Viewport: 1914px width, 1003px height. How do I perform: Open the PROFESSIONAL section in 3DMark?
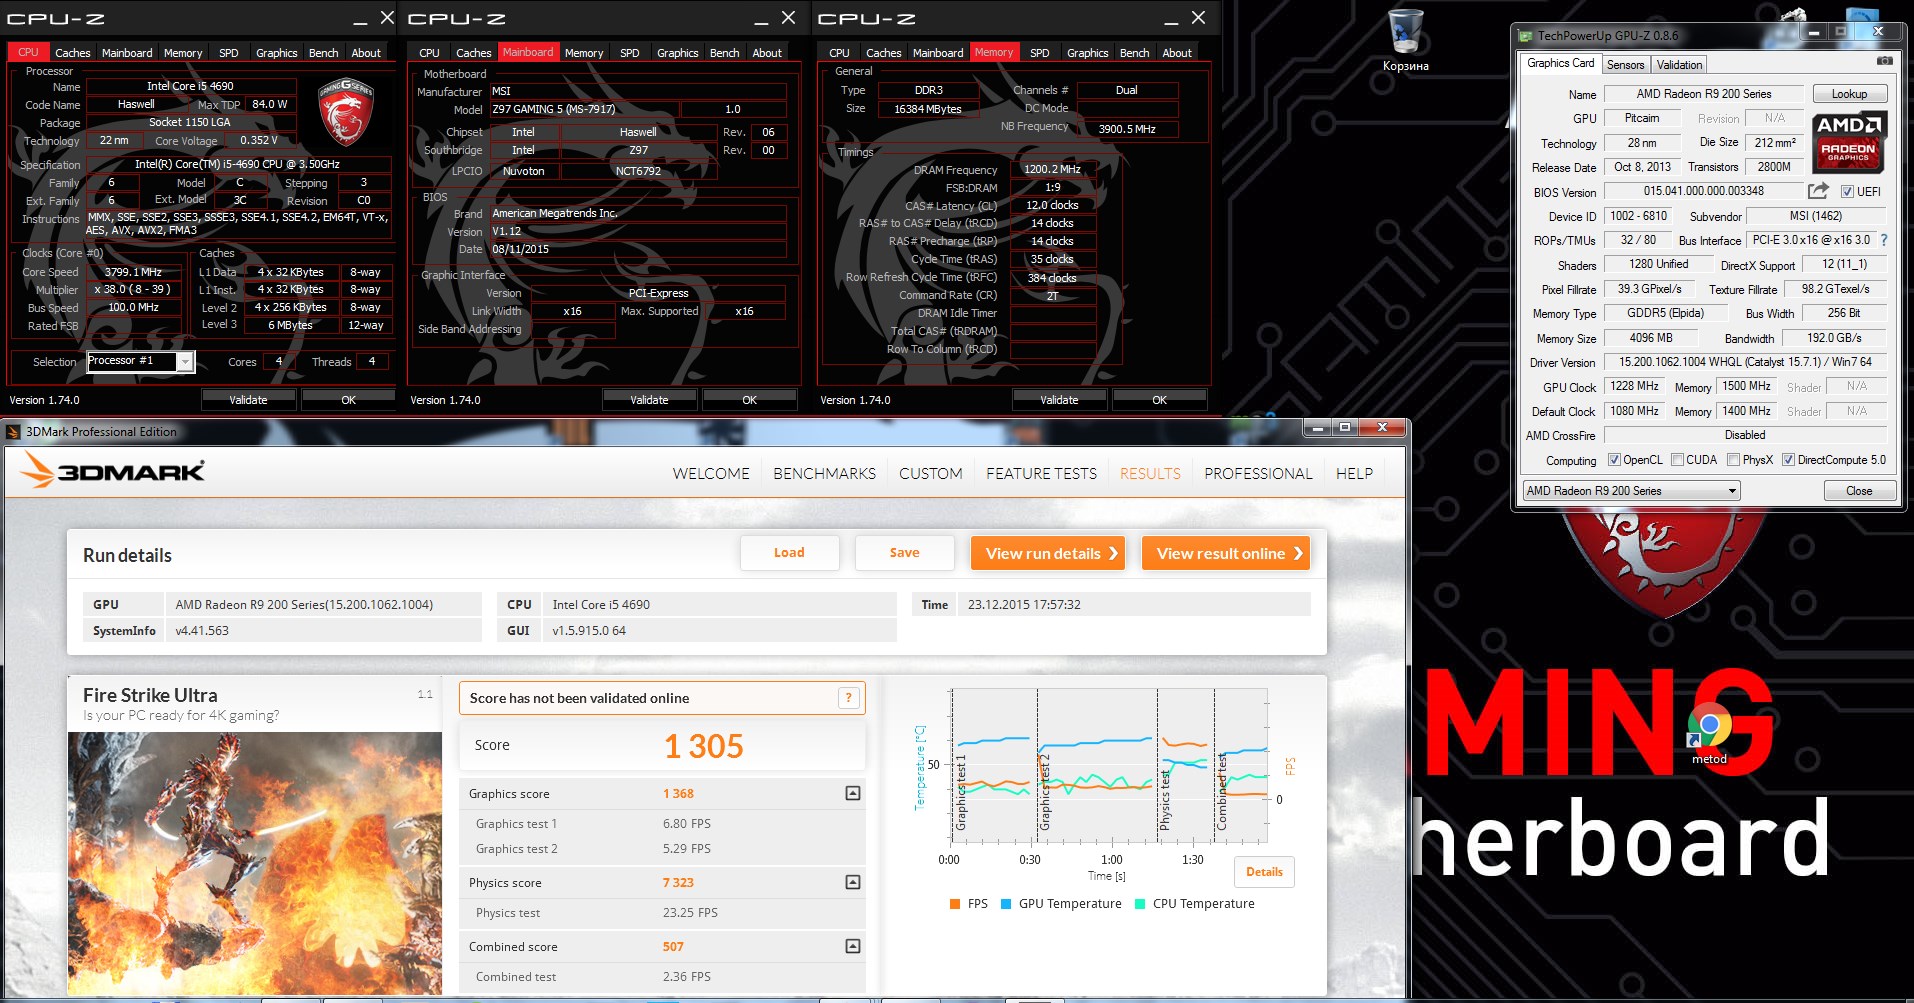click(x=1258, y=473)
